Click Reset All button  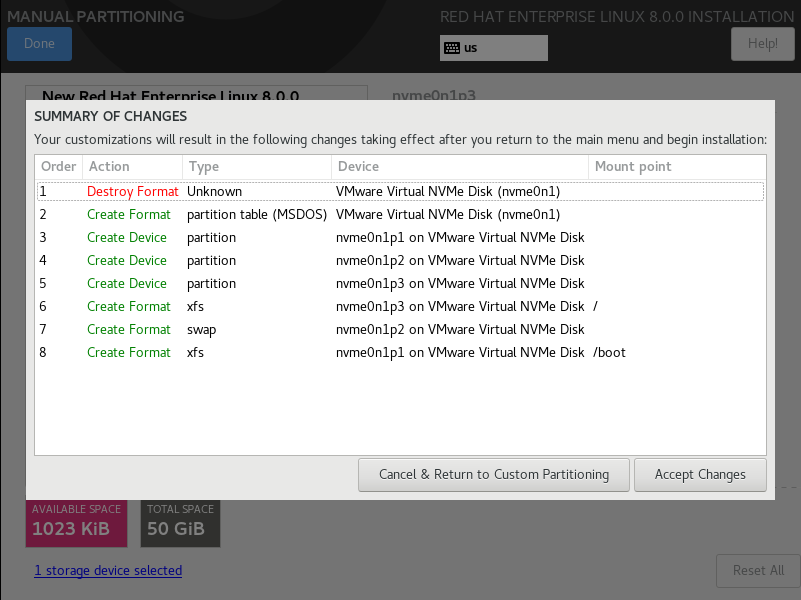(x=758, y=570)
